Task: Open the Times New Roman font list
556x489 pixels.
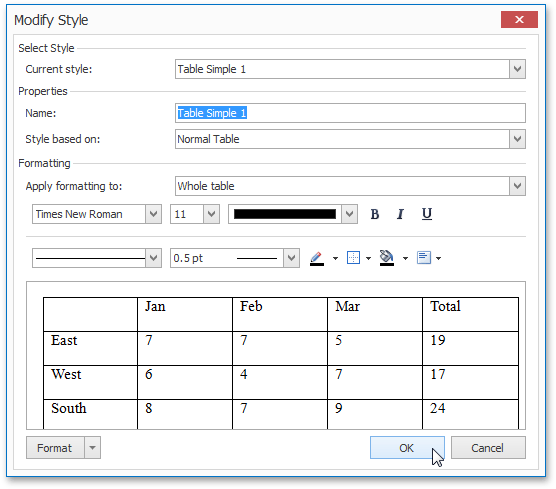Action: (153, 214)
